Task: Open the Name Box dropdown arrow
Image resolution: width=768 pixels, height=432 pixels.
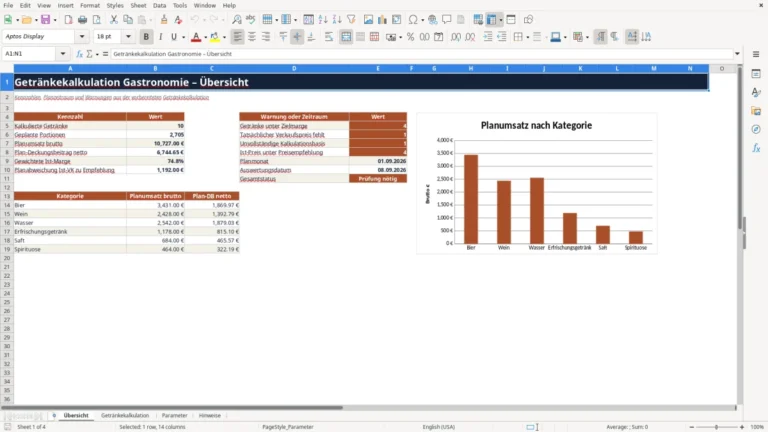Action: [63, 54]
